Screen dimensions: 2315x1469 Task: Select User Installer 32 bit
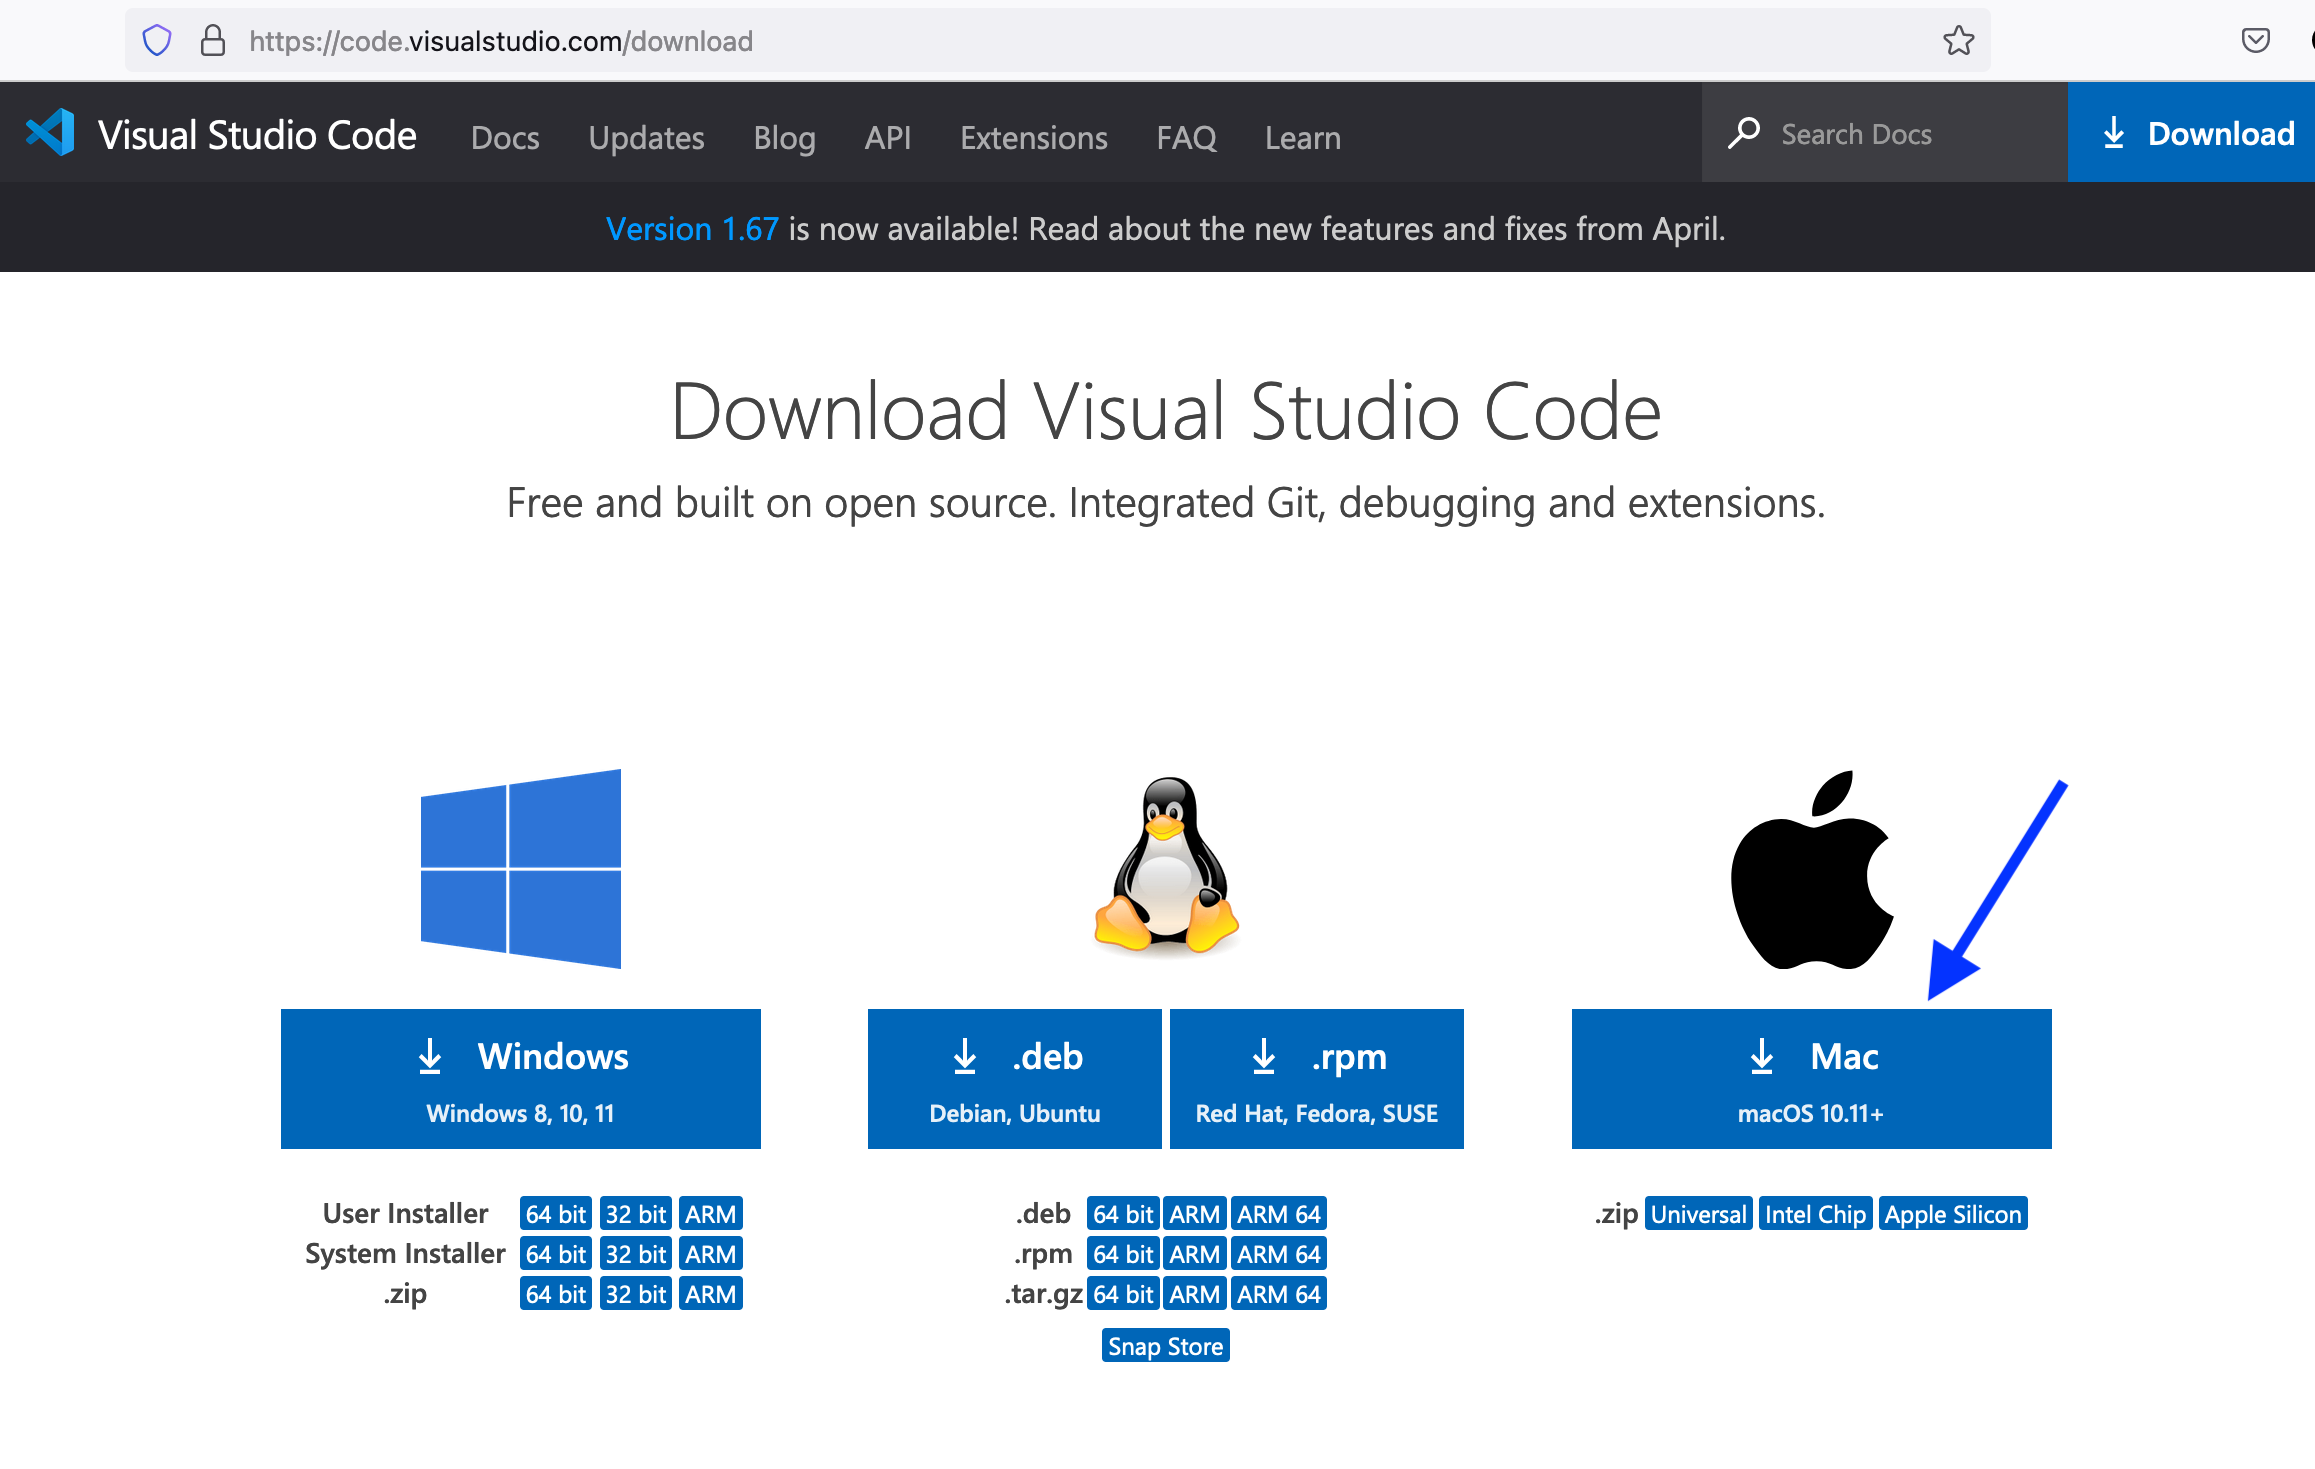(x=635, y=1214)
